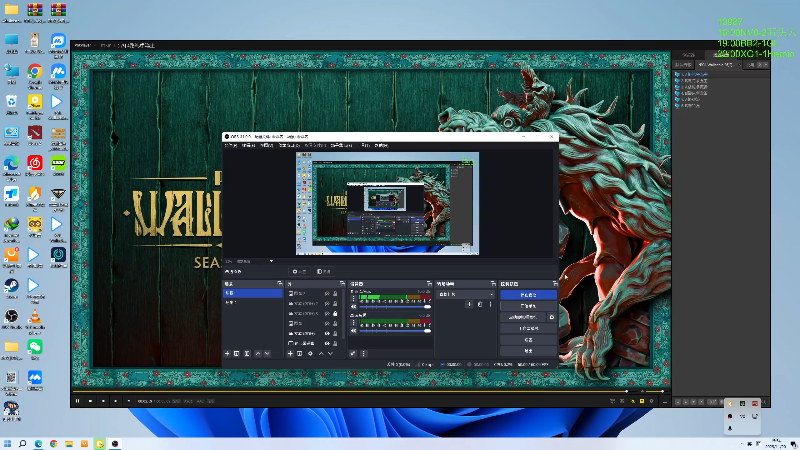This screenshot has width=800, height=450.
Task: Move scene down in OBS Scenes dock
Action: pos(267,354)
